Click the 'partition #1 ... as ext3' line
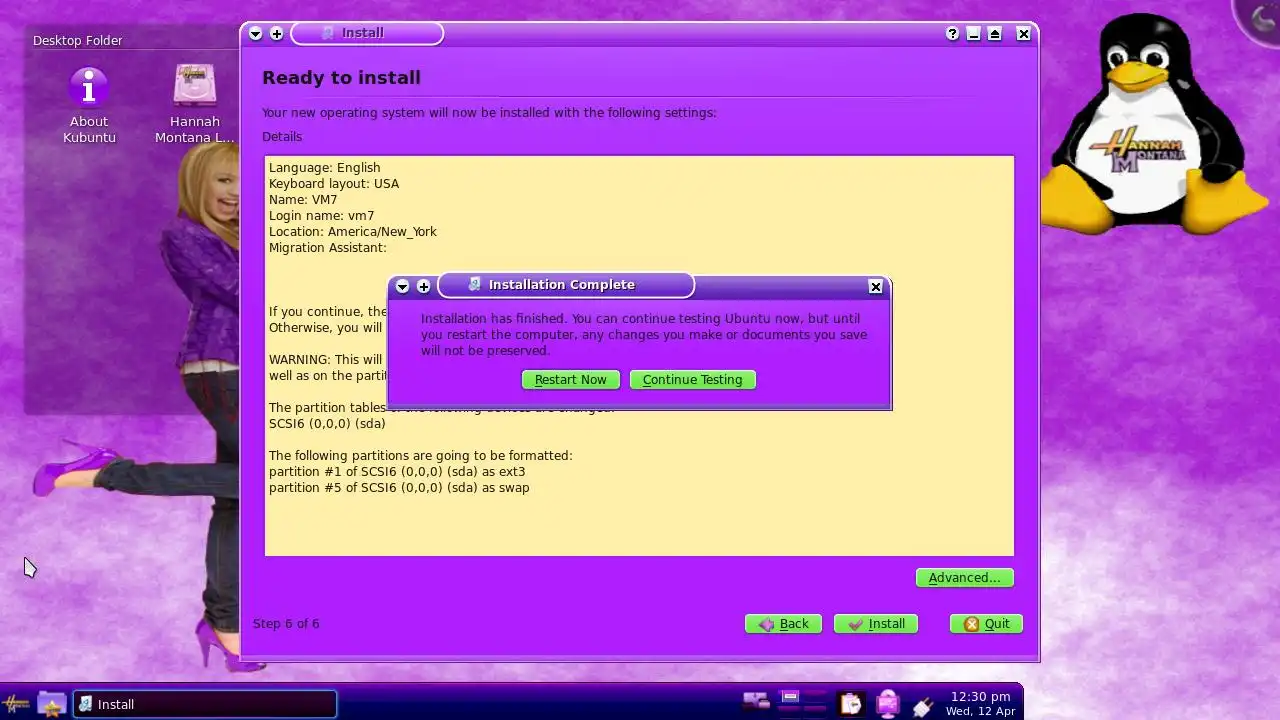Screen dimensions: 1280x720 [397, 472]
